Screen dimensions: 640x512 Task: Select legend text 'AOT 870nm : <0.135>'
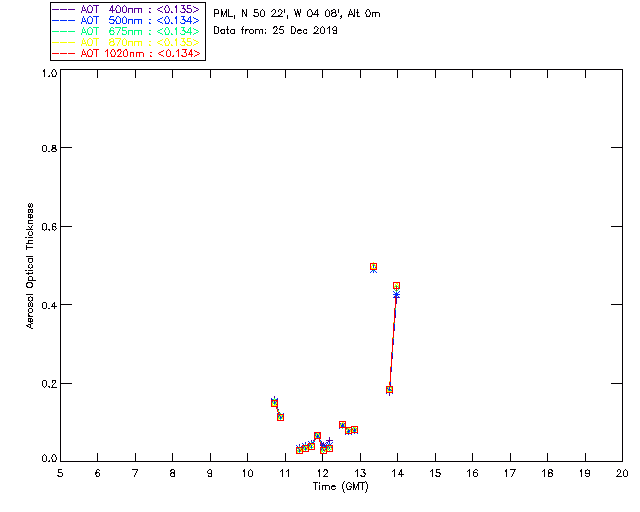click(140, 42)
